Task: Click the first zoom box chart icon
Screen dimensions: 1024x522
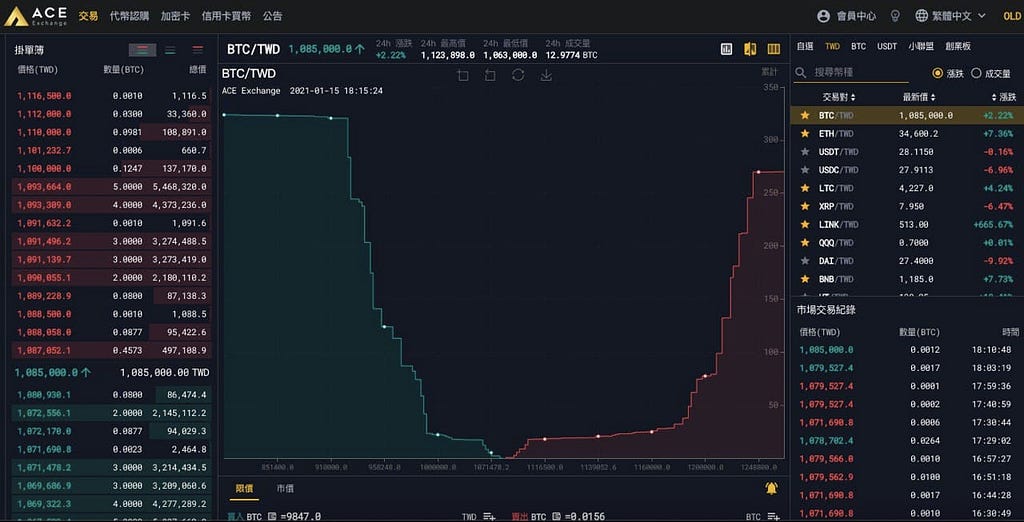Action: (x=463, y=75)
